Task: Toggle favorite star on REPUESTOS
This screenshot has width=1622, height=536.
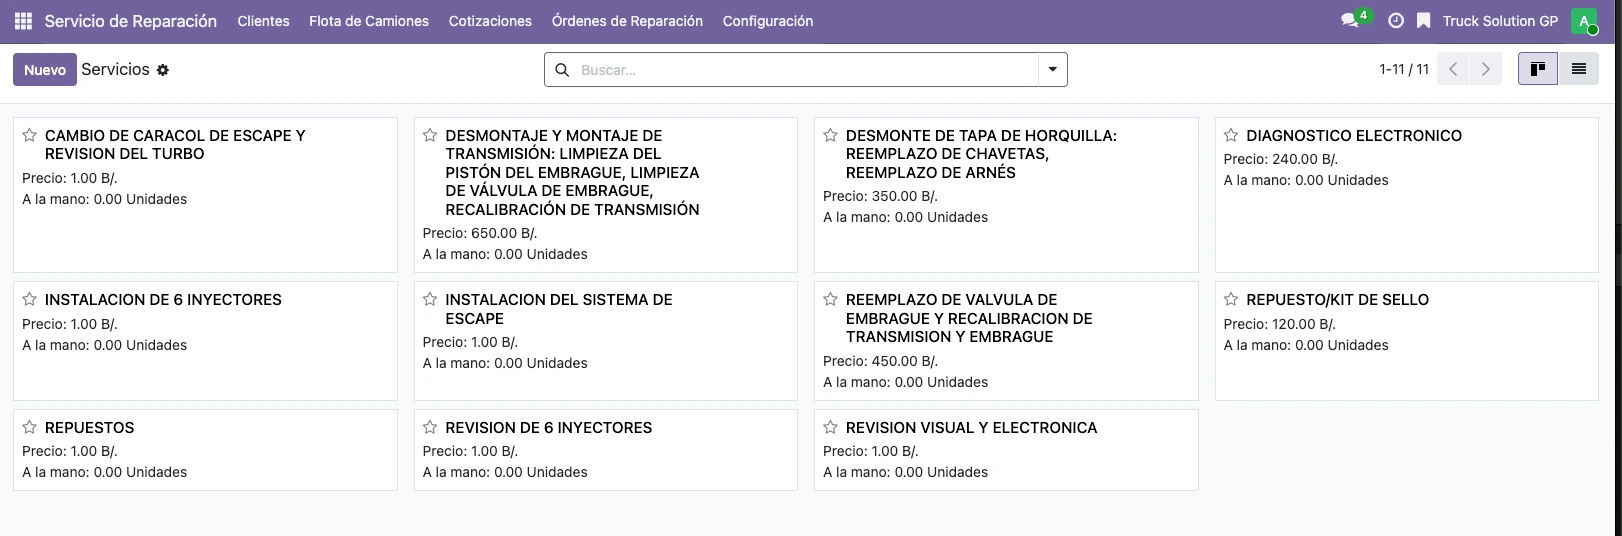Action: 30,427
